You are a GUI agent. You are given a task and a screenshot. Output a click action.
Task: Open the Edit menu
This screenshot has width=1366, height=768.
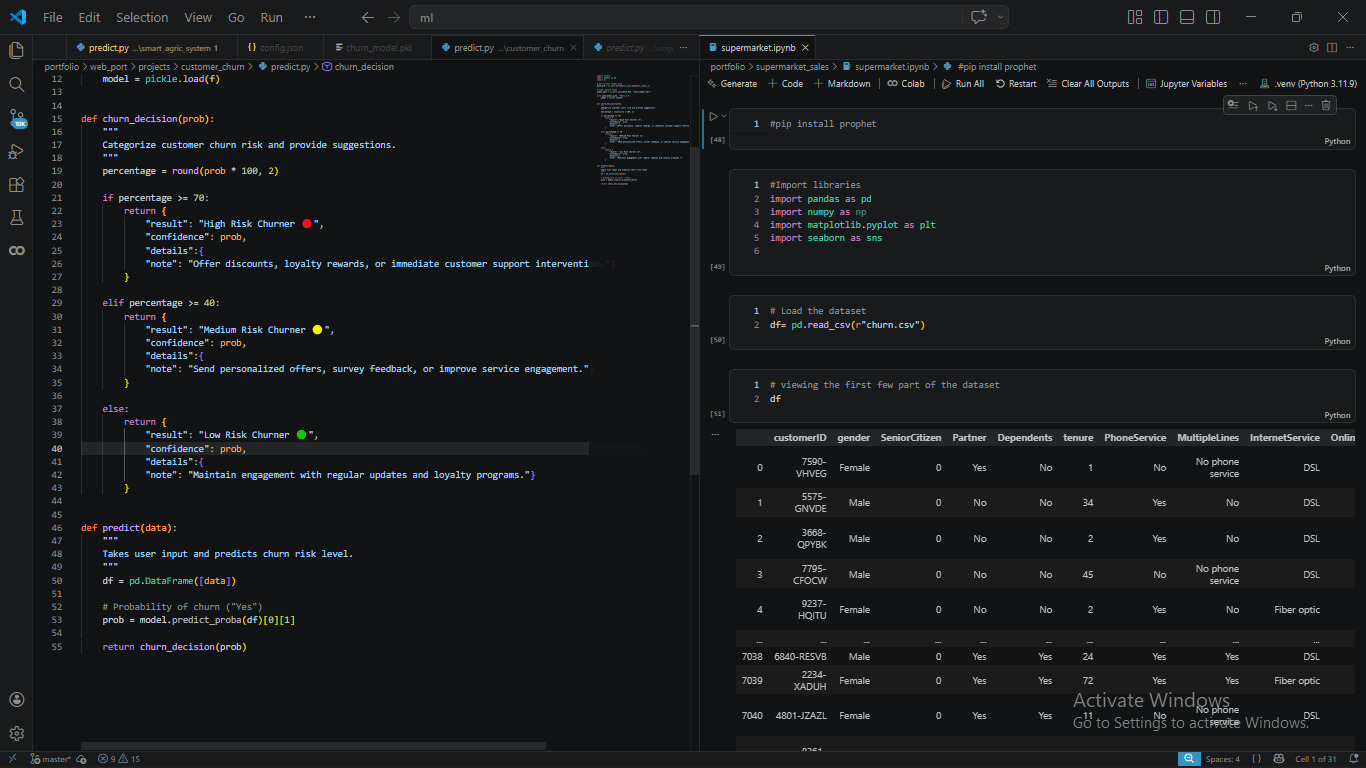[x=89, y=17]
